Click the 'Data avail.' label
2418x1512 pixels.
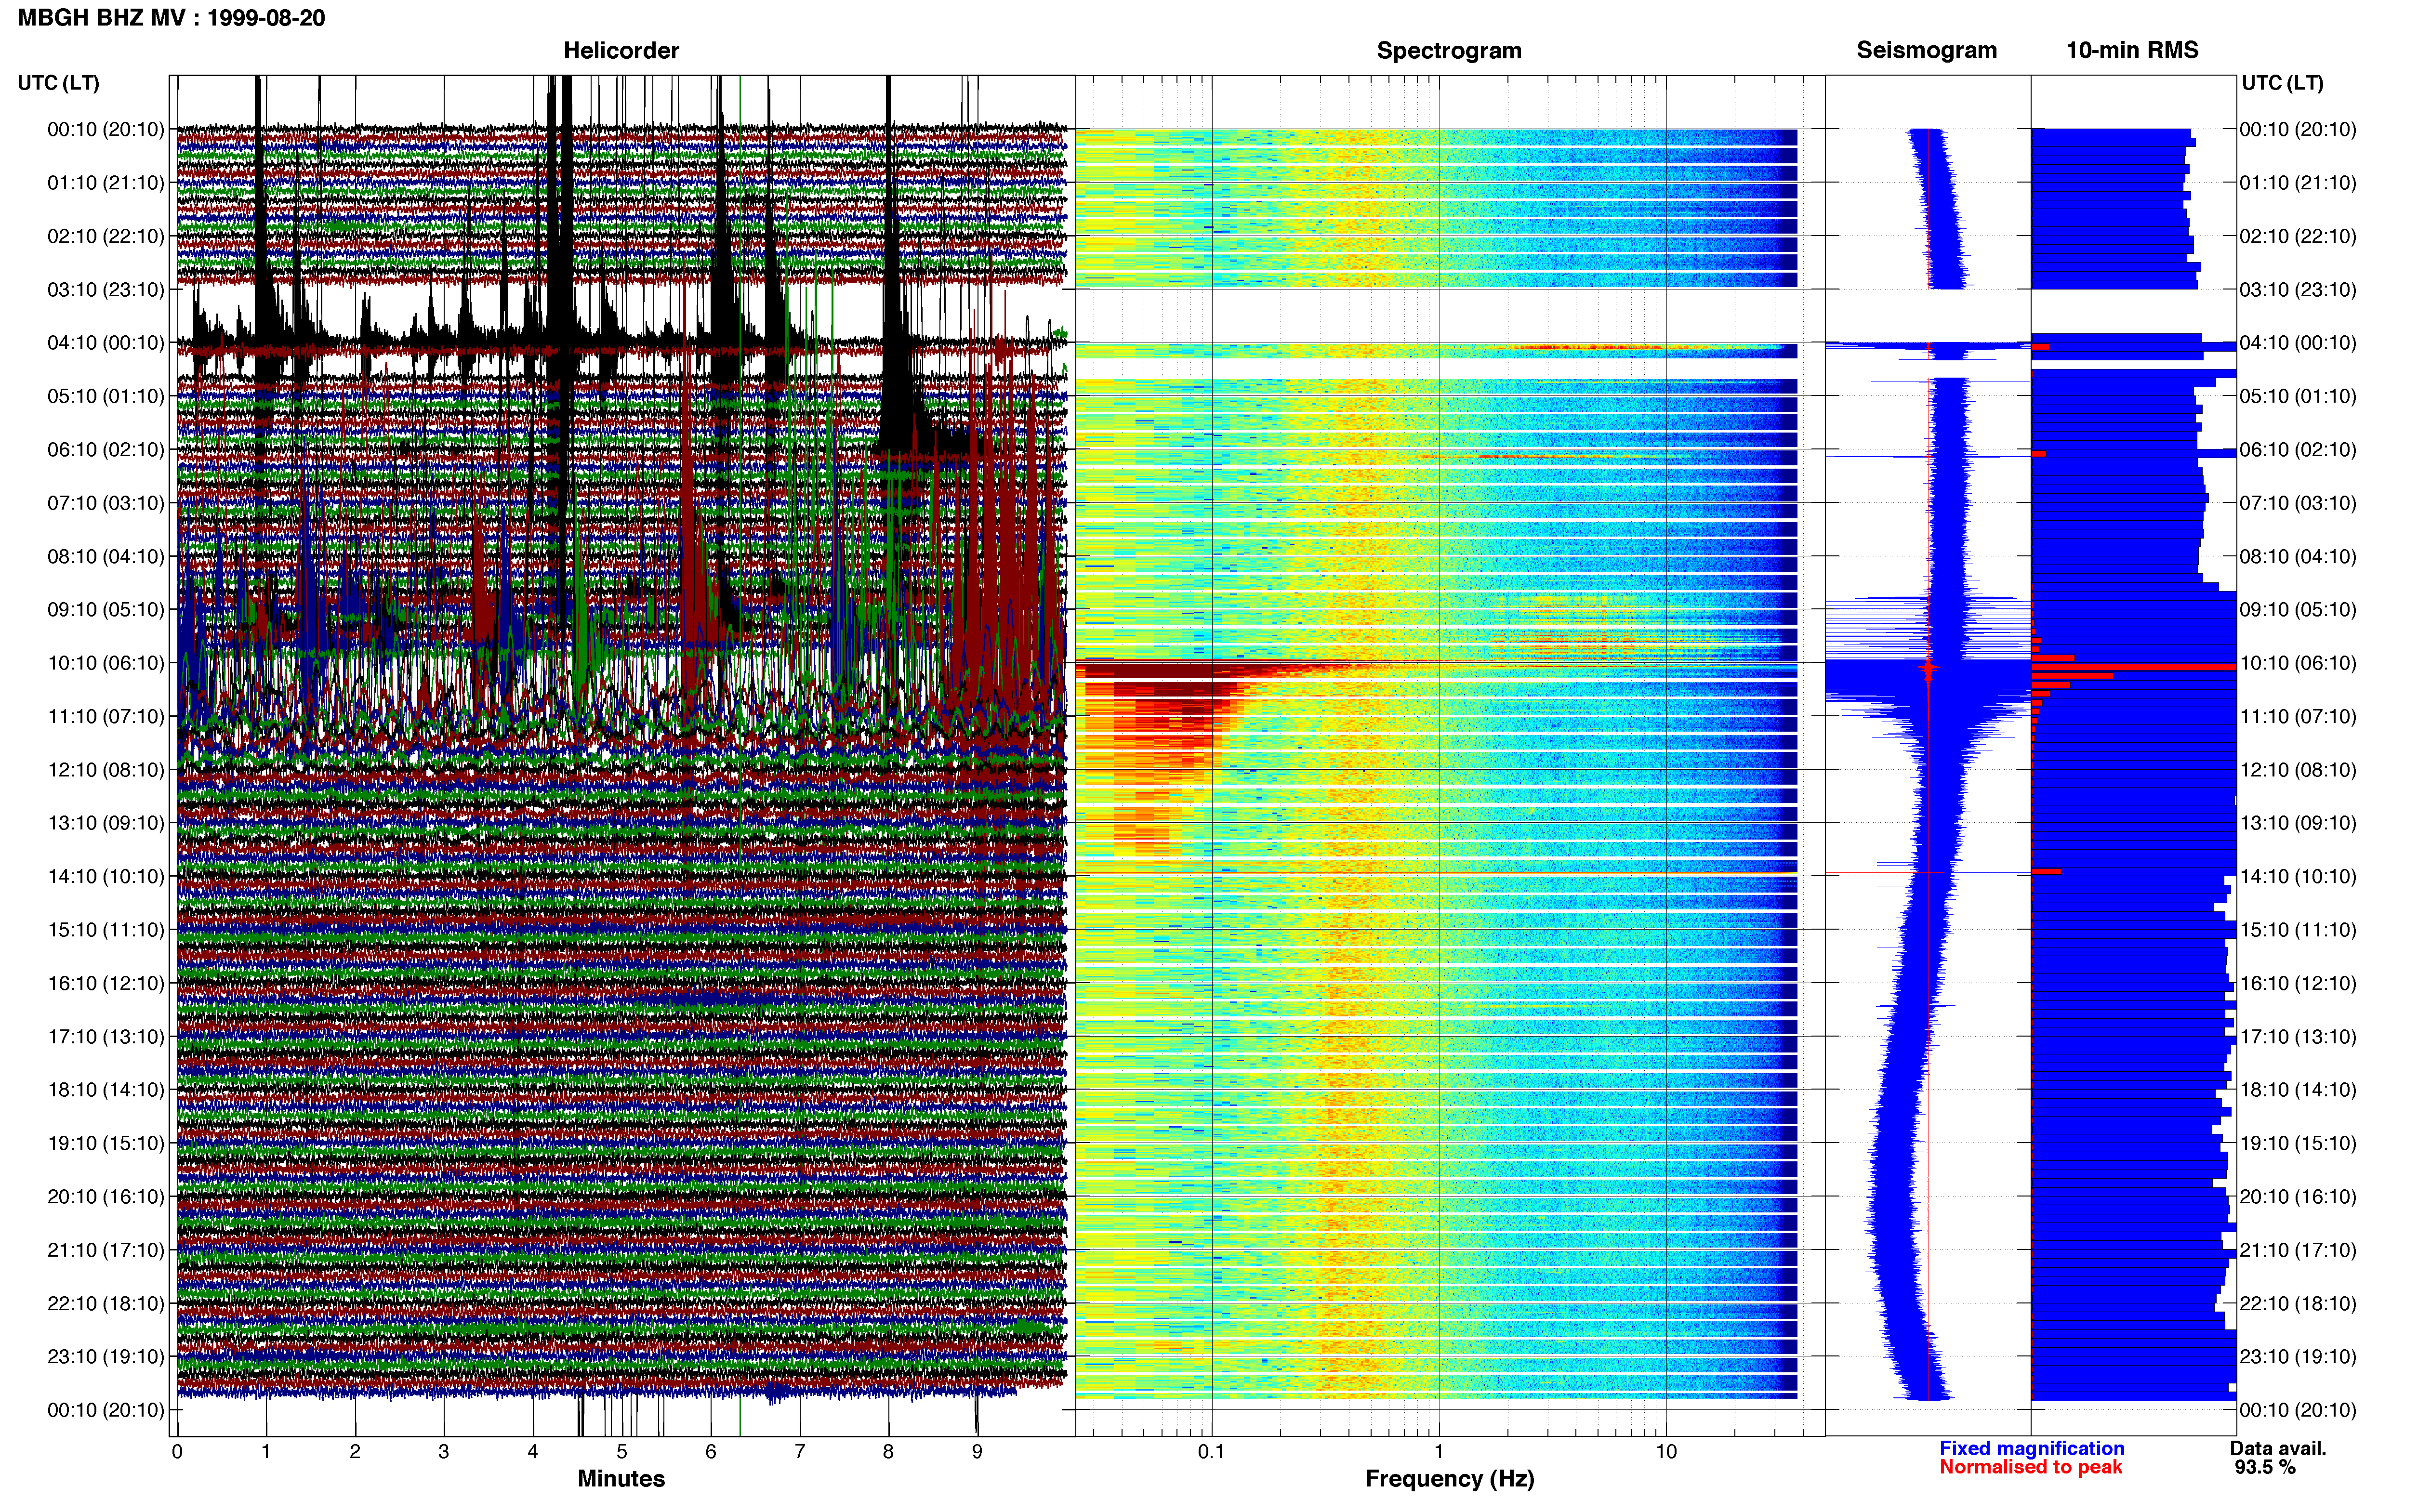(x=2278, y=1448)
